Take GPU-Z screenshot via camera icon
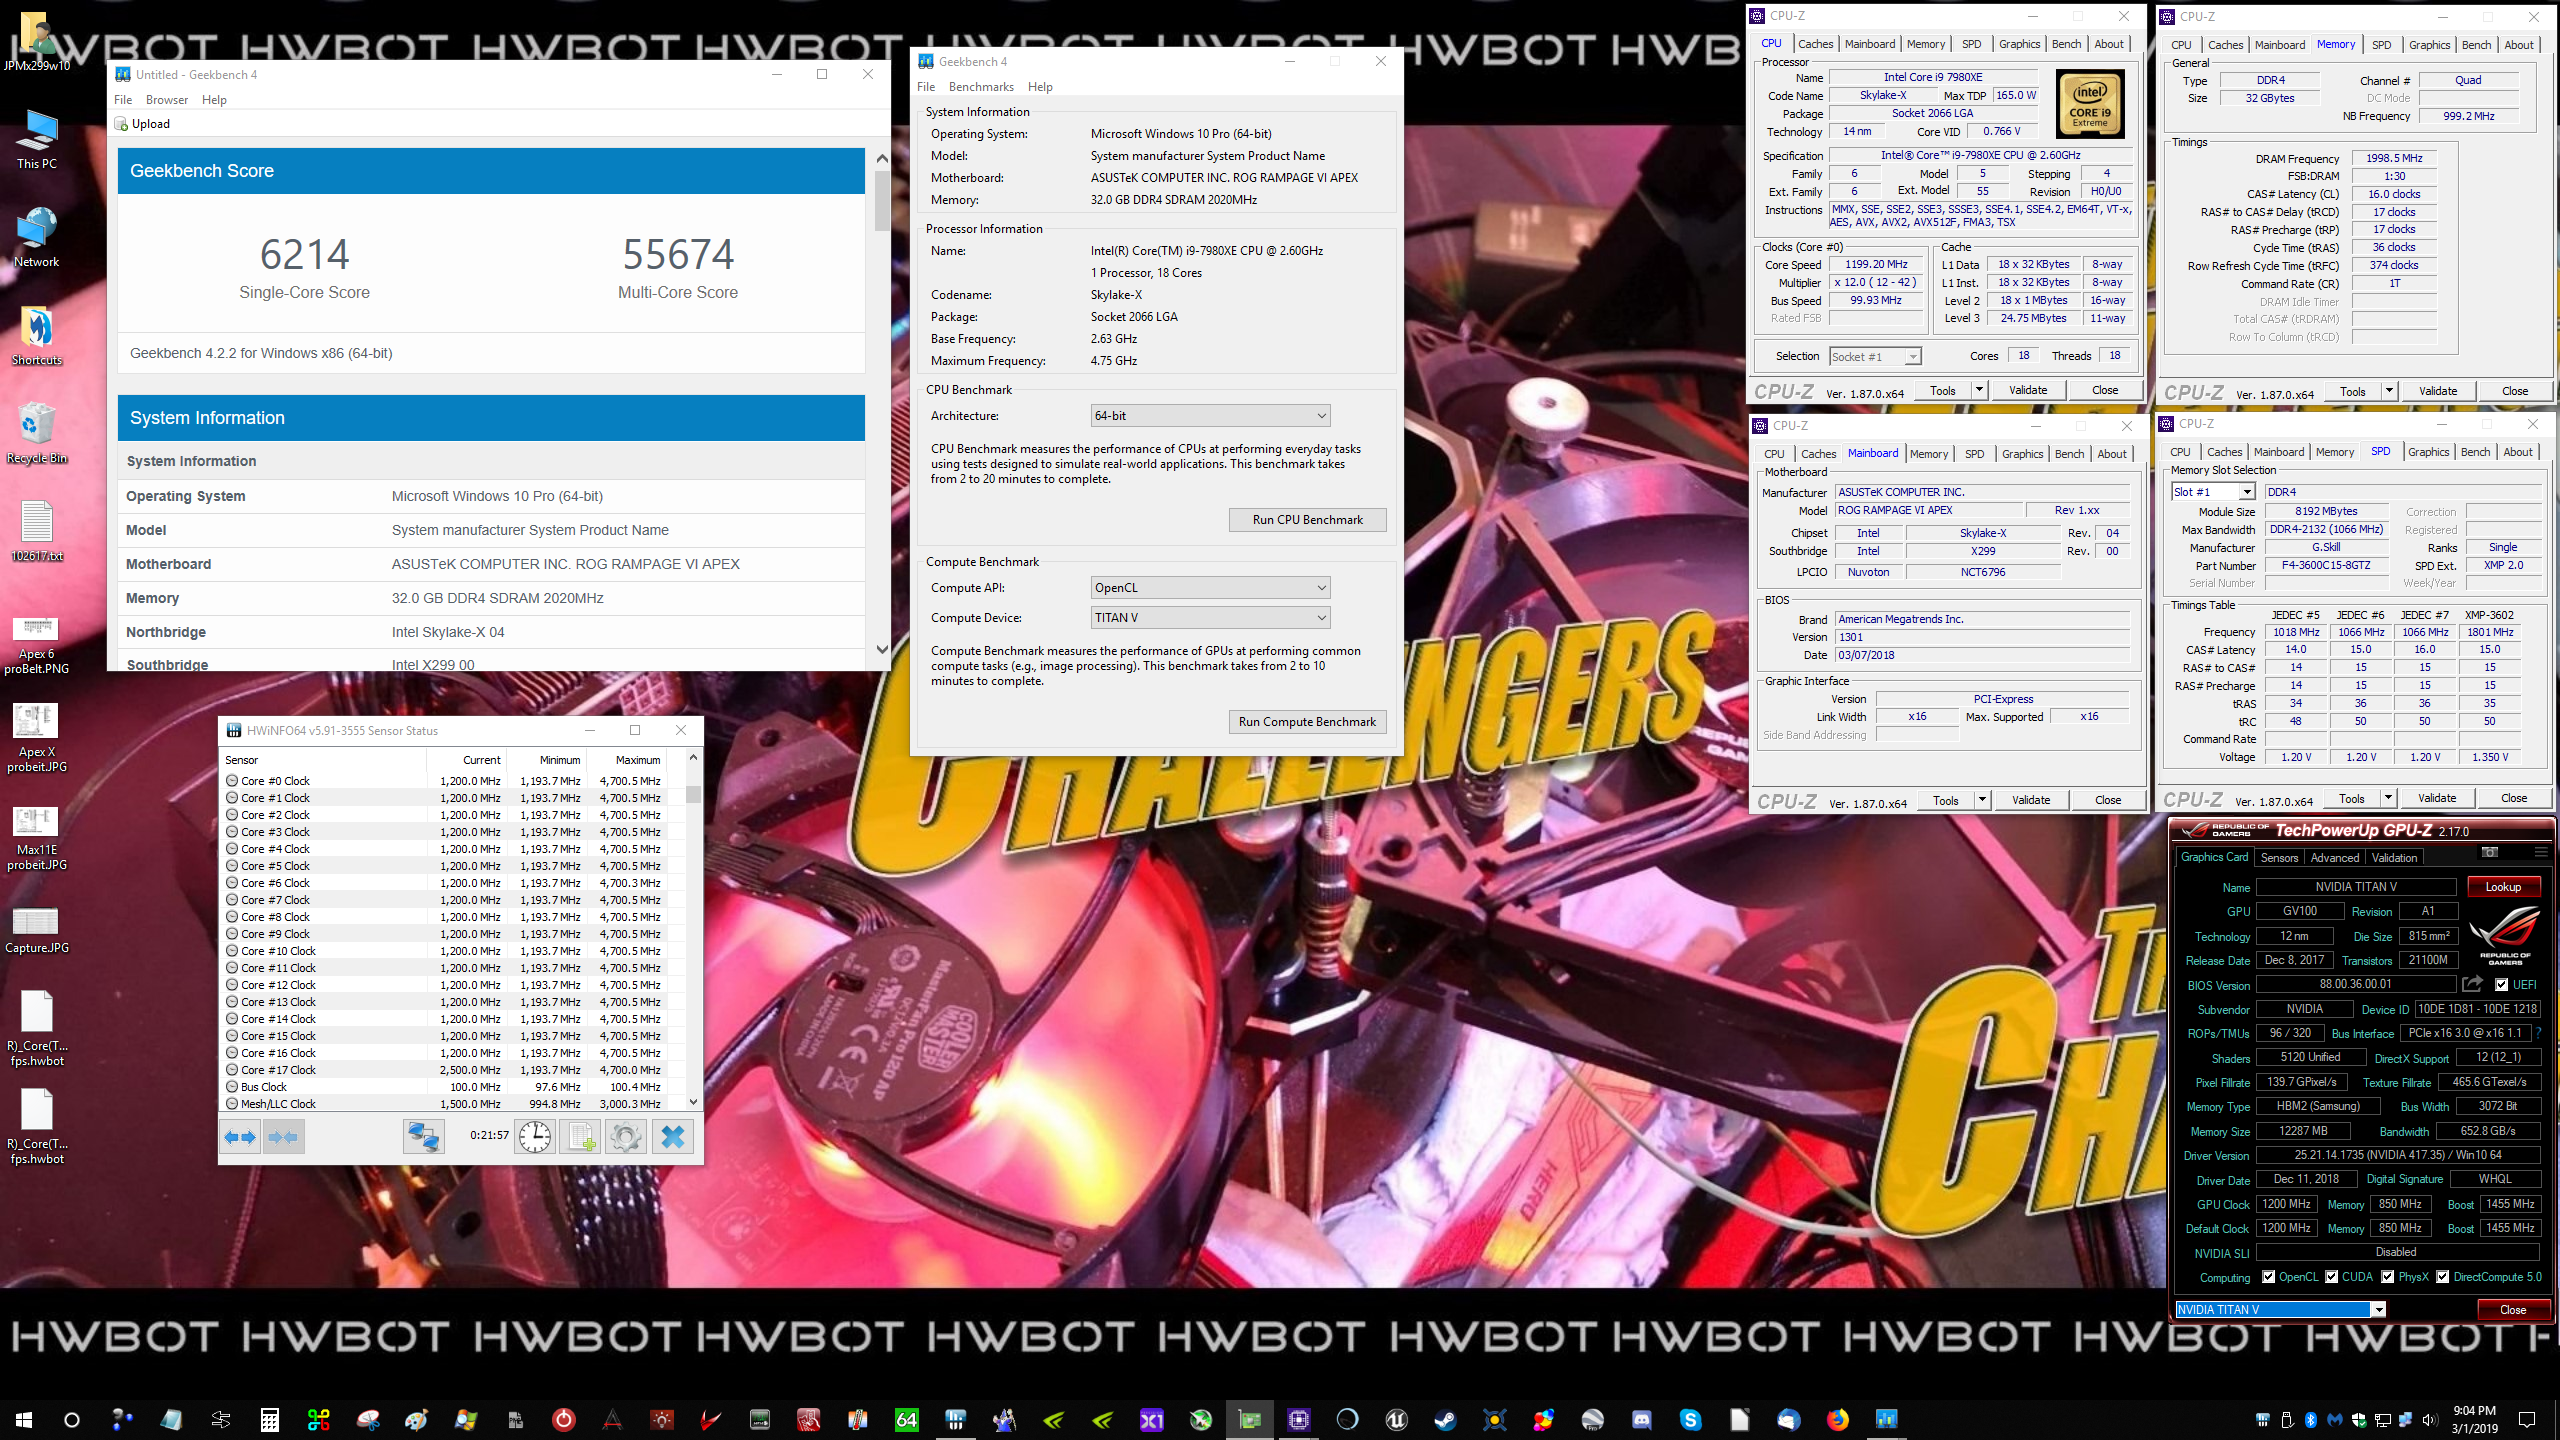Viewport: 2560px width, 1440px height. coord(2490,853)
